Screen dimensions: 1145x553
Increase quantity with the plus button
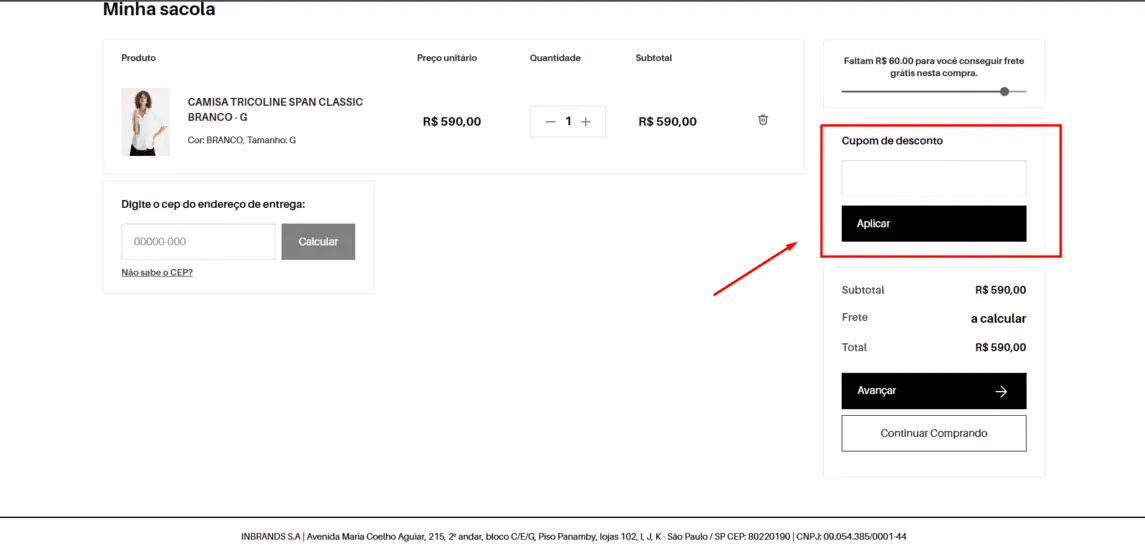[x=586, y=121]
